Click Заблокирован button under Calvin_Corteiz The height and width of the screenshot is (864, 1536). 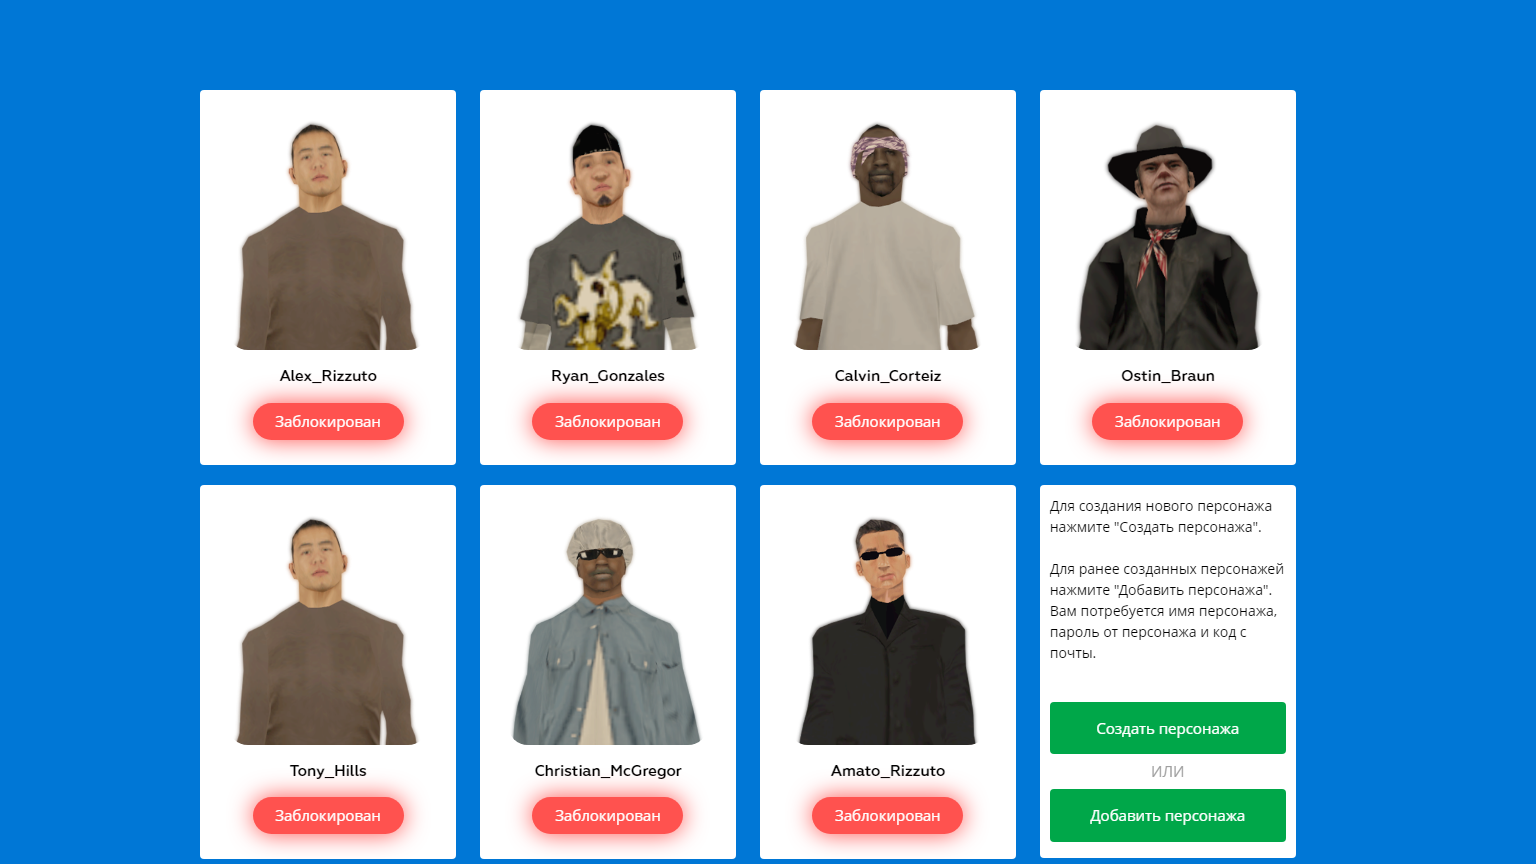pos(888,422)
